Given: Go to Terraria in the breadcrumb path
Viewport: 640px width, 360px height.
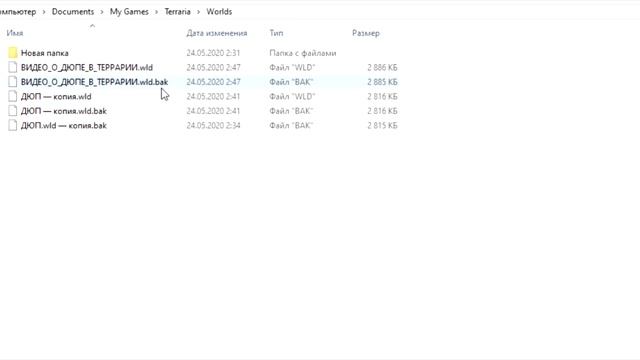Looking at the screenshot, I should pos(178,11).
